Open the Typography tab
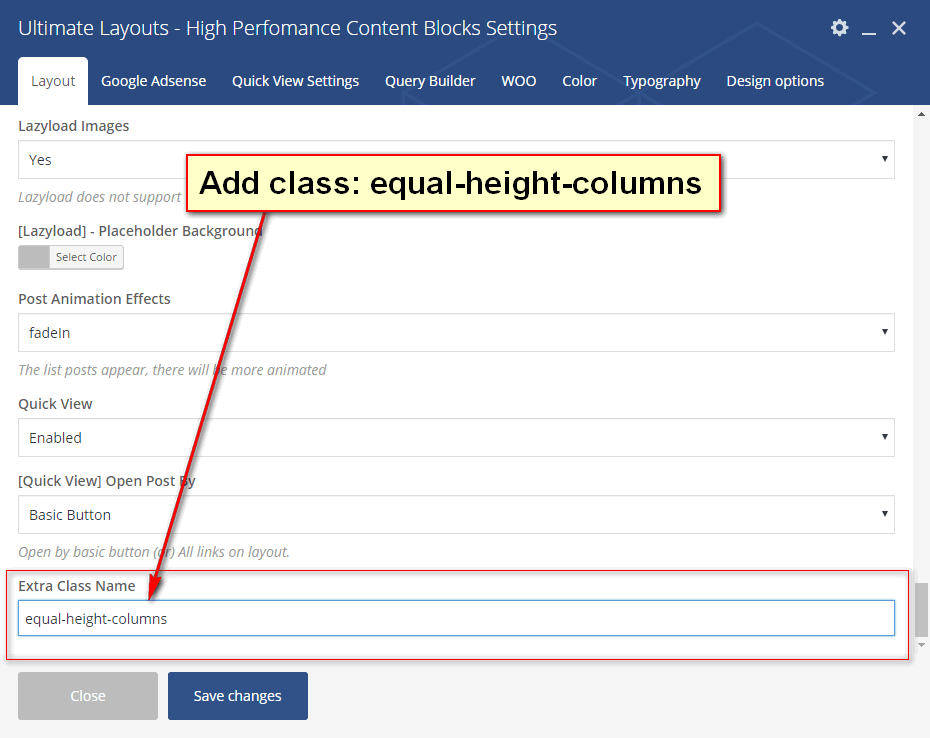Viewport: 930px width, 738px height. coord(661,81)
